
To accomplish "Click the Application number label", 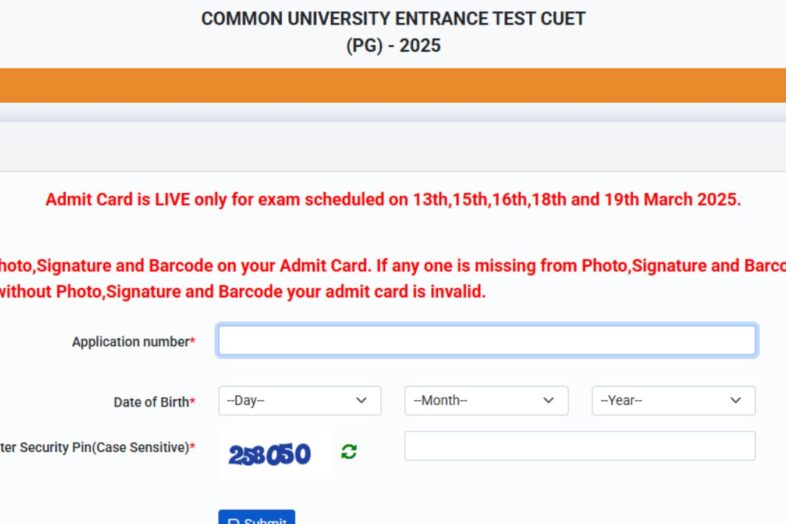I will (132, 342).
